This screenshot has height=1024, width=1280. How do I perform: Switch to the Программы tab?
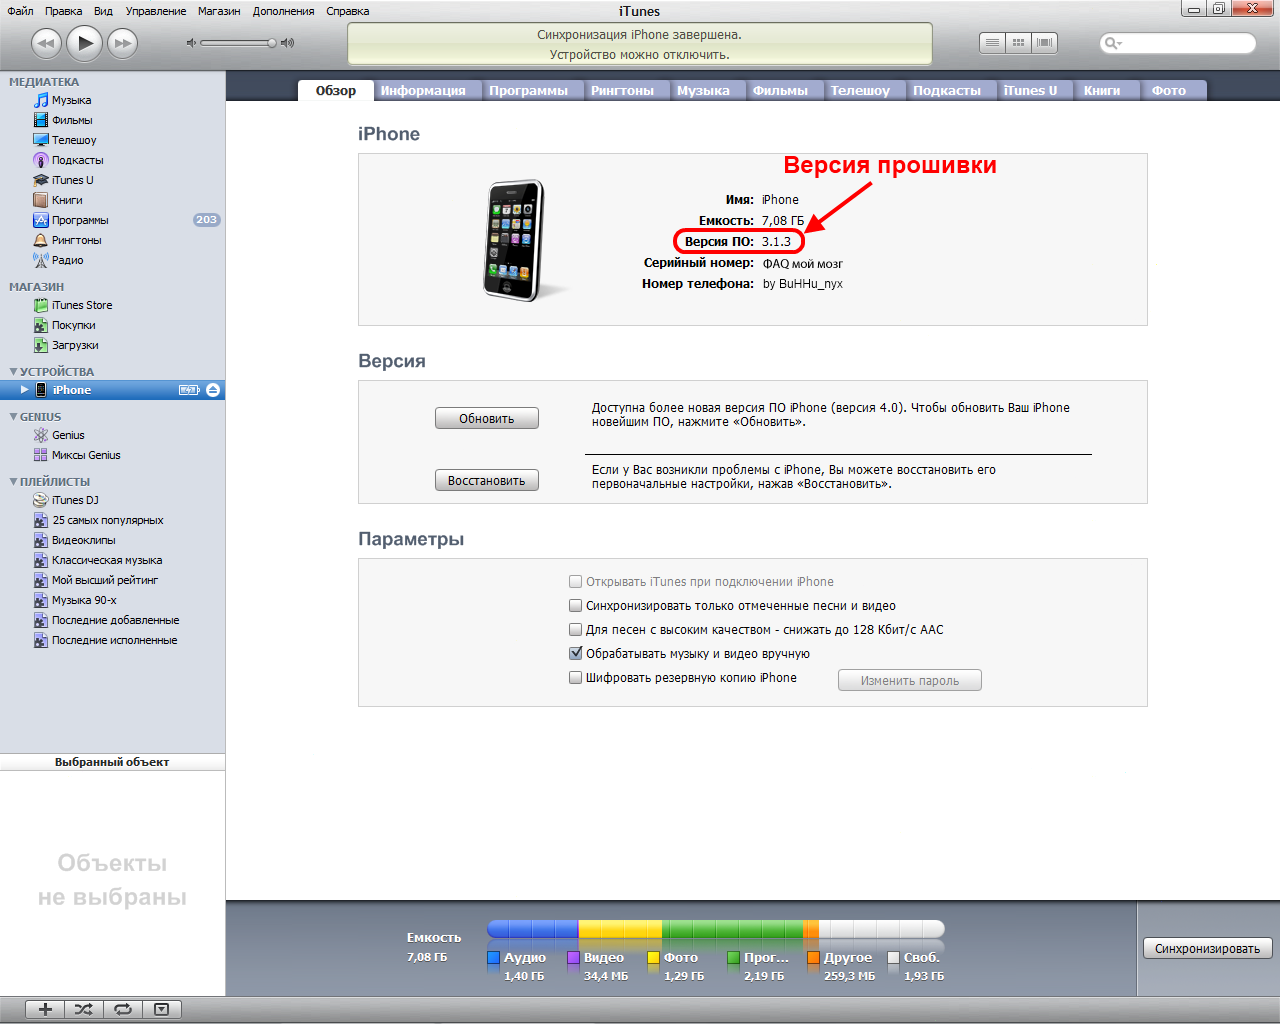pyautogui.click(x=528, y=90)
